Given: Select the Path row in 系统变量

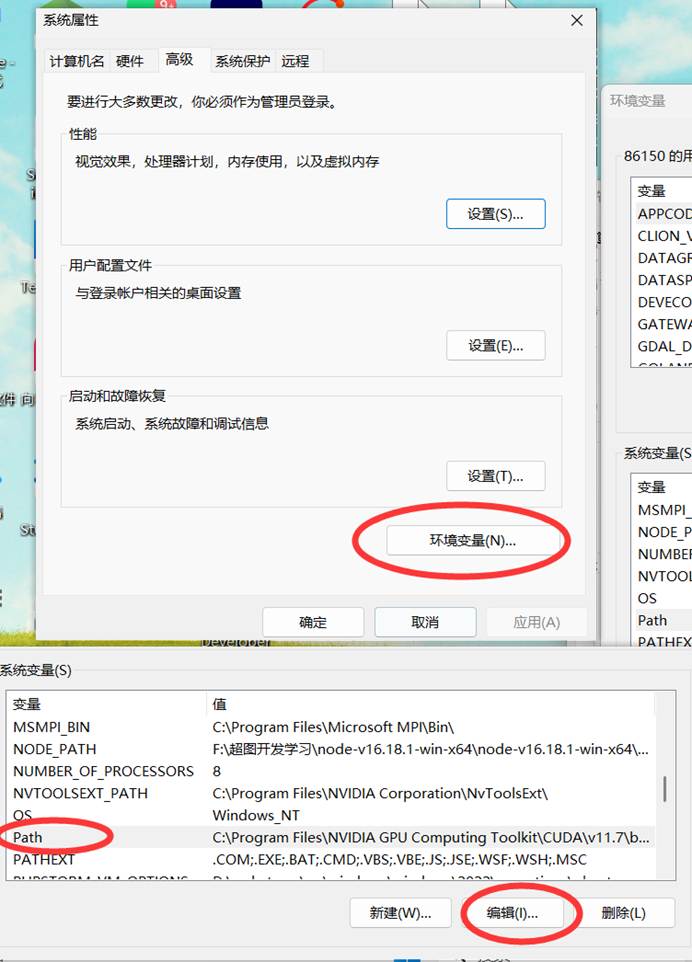Looking at the screenshot, I should pyautogui.click(x=331, y=837).
